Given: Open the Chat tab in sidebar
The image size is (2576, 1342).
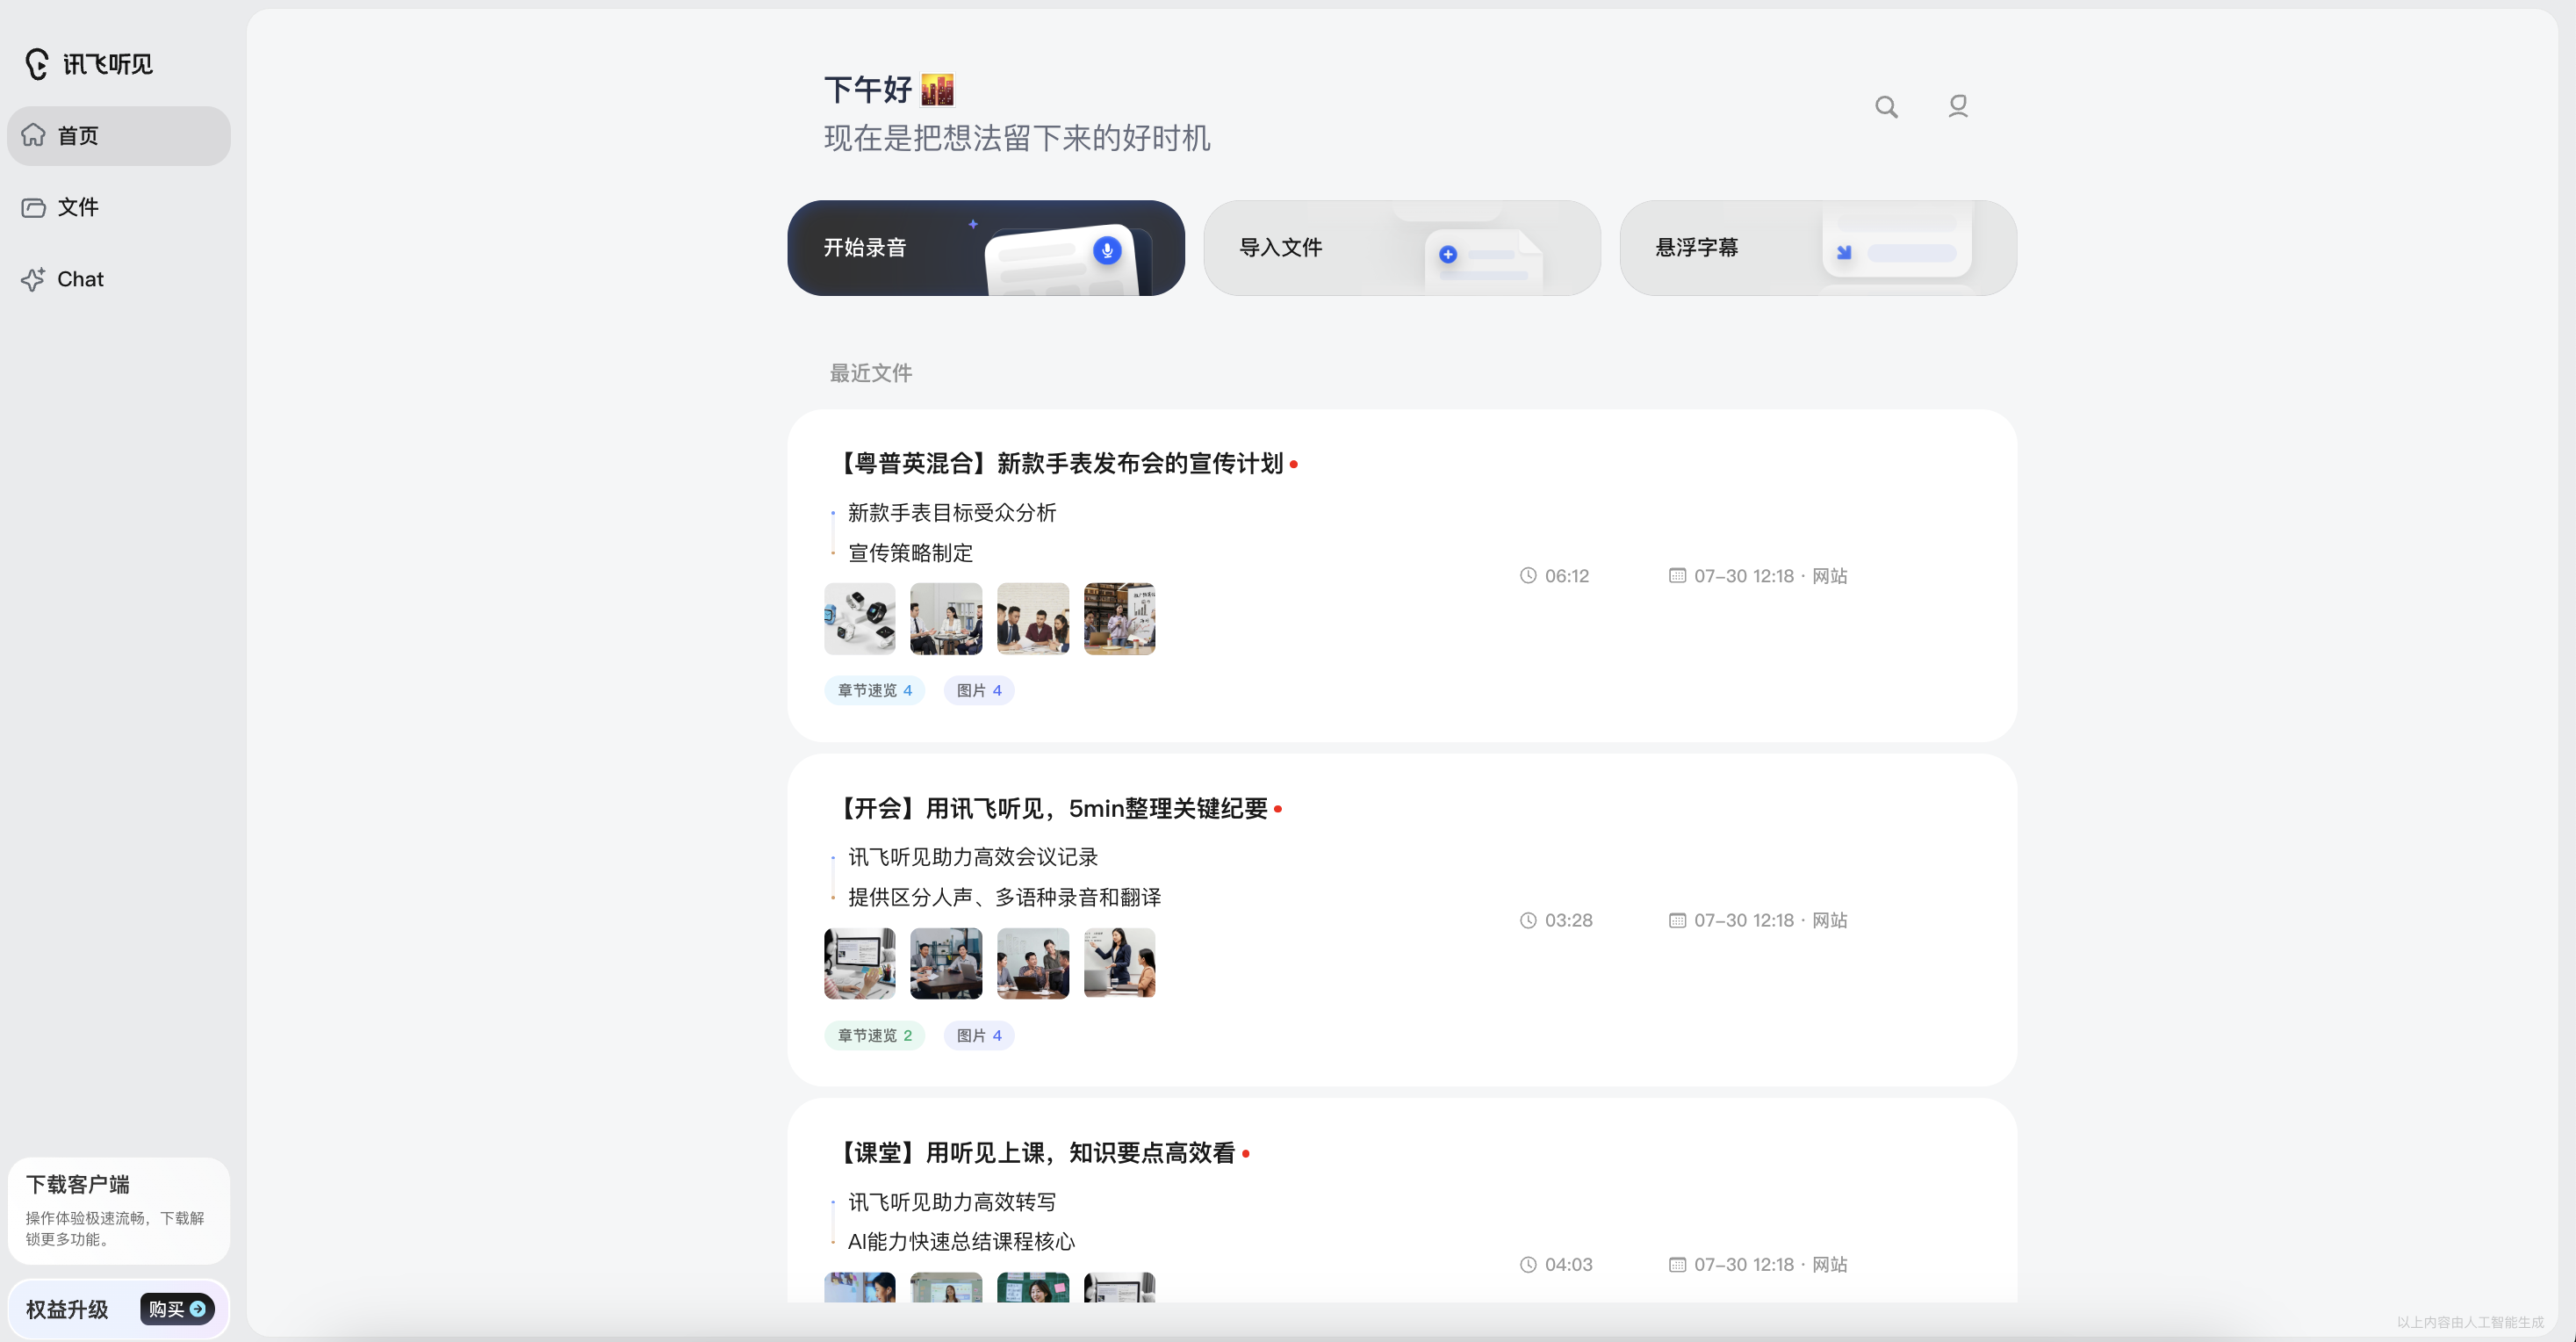Looking at the screenshot, I should pos(119,279).
